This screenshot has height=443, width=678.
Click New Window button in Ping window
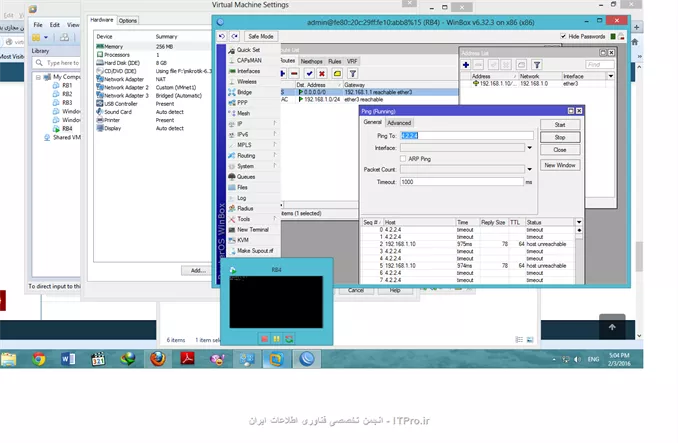[x=560, y=165]
